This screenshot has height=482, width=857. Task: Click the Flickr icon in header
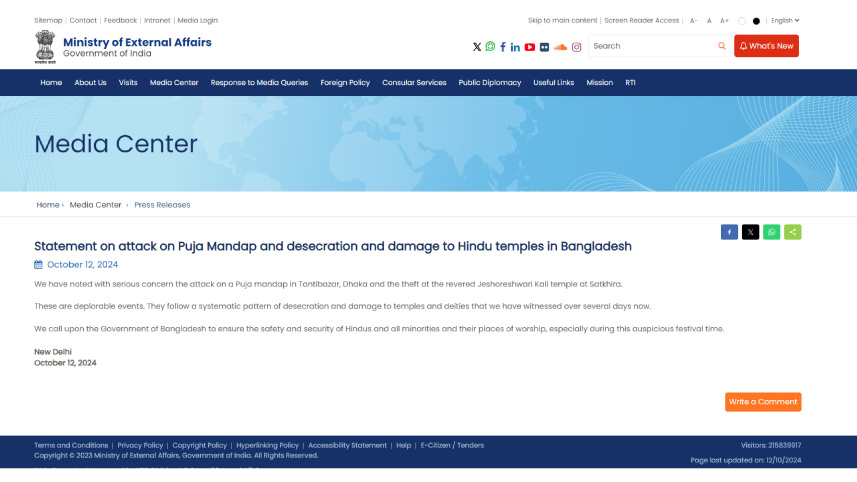tap(544, 46)
